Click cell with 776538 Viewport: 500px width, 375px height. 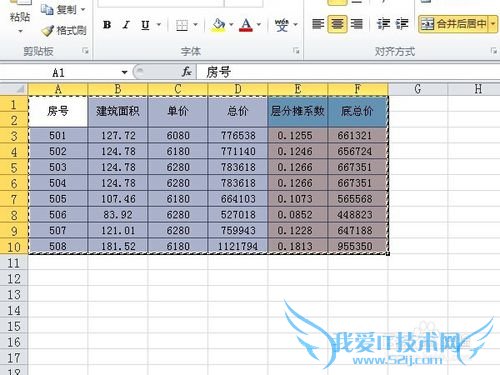click(238, 136)
